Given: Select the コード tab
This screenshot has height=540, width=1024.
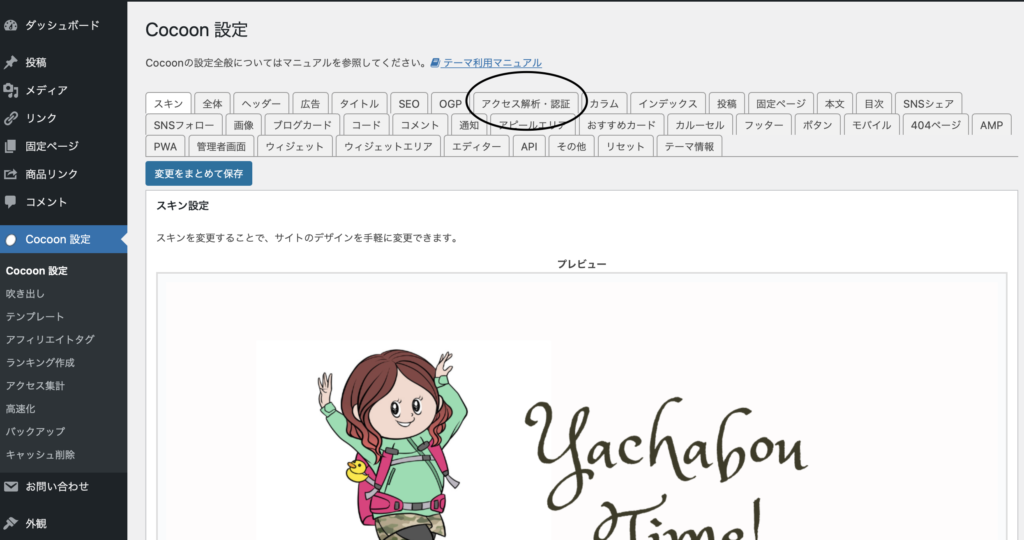Looking at the screenshot, I should [x=366, y=125].
